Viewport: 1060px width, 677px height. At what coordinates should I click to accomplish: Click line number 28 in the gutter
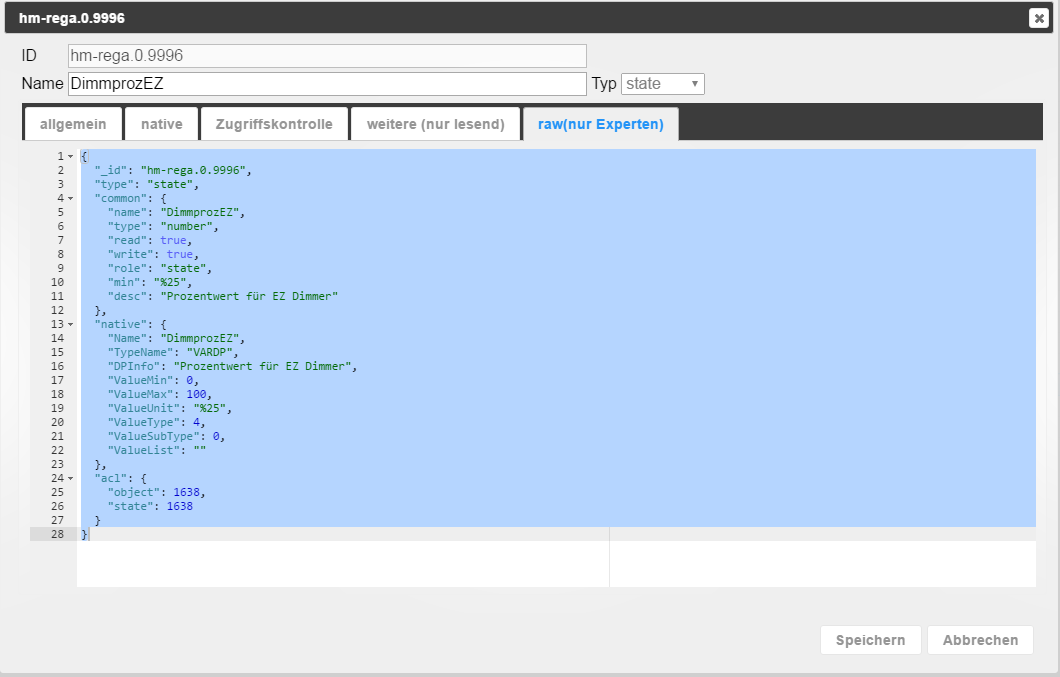pyautogui.click(x=58, y=535)
